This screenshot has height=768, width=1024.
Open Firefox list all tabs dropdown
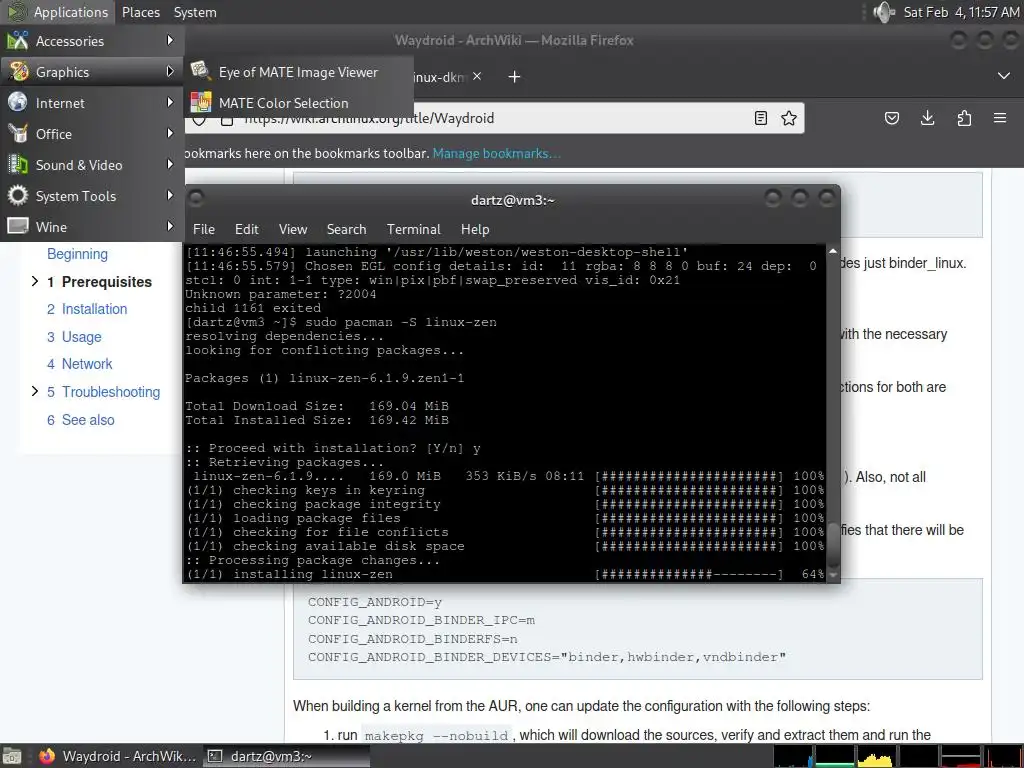(1004, 76)
